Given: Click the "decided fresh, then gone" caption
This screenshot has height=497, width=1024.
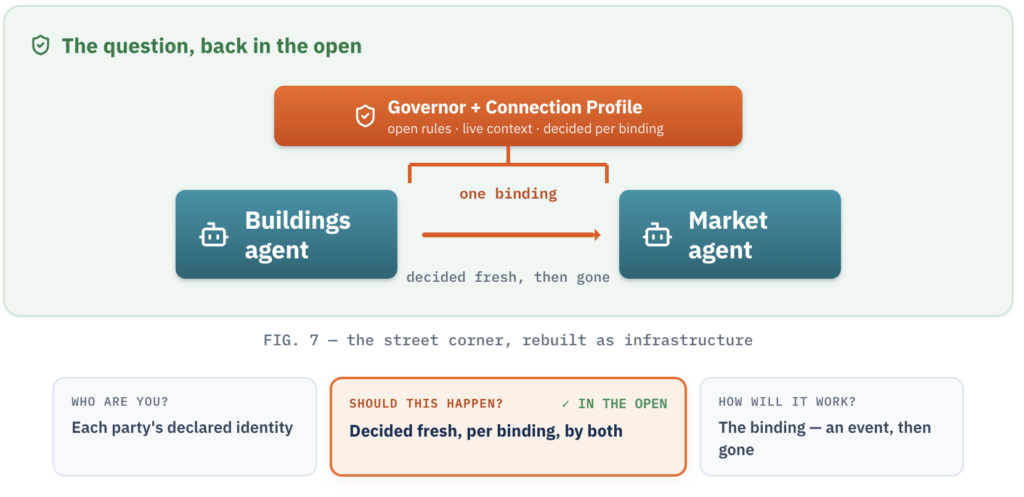Looking at the screenshot, I should pyautogui.click(x=508, y=278).
